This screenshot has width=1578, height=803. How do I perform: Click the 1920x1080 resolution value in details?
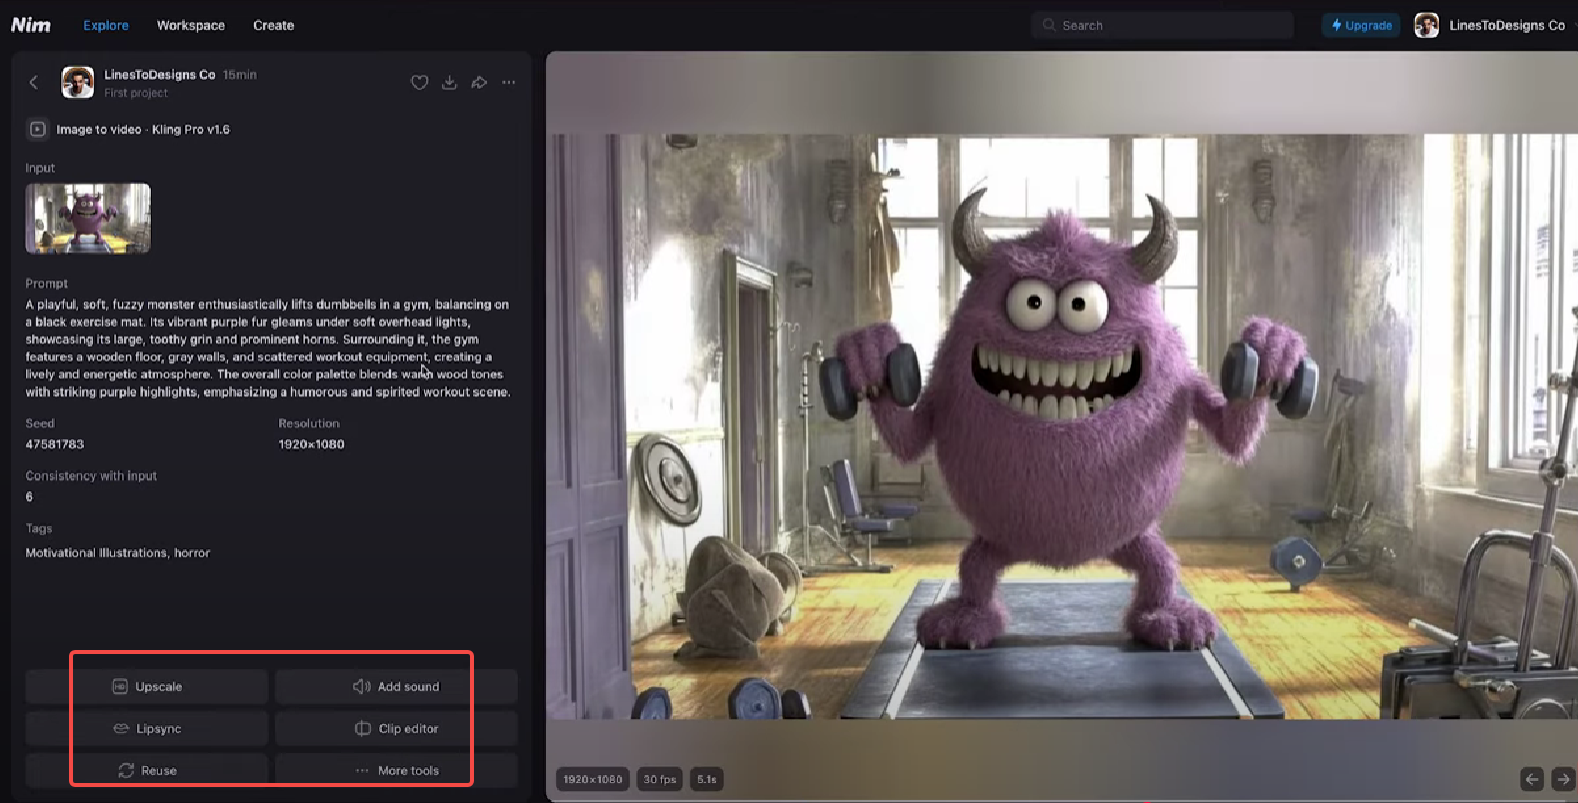tap(311, 444)
